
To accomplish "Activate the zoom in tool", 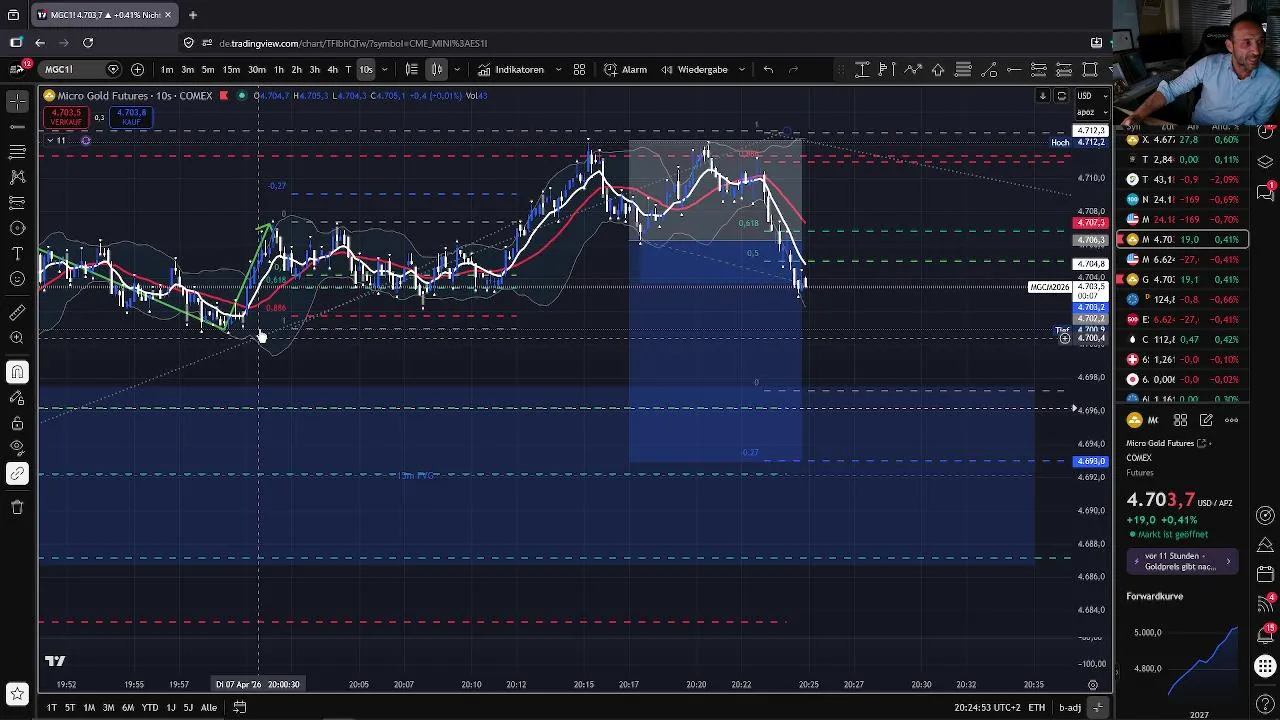I will coord(17,338).
